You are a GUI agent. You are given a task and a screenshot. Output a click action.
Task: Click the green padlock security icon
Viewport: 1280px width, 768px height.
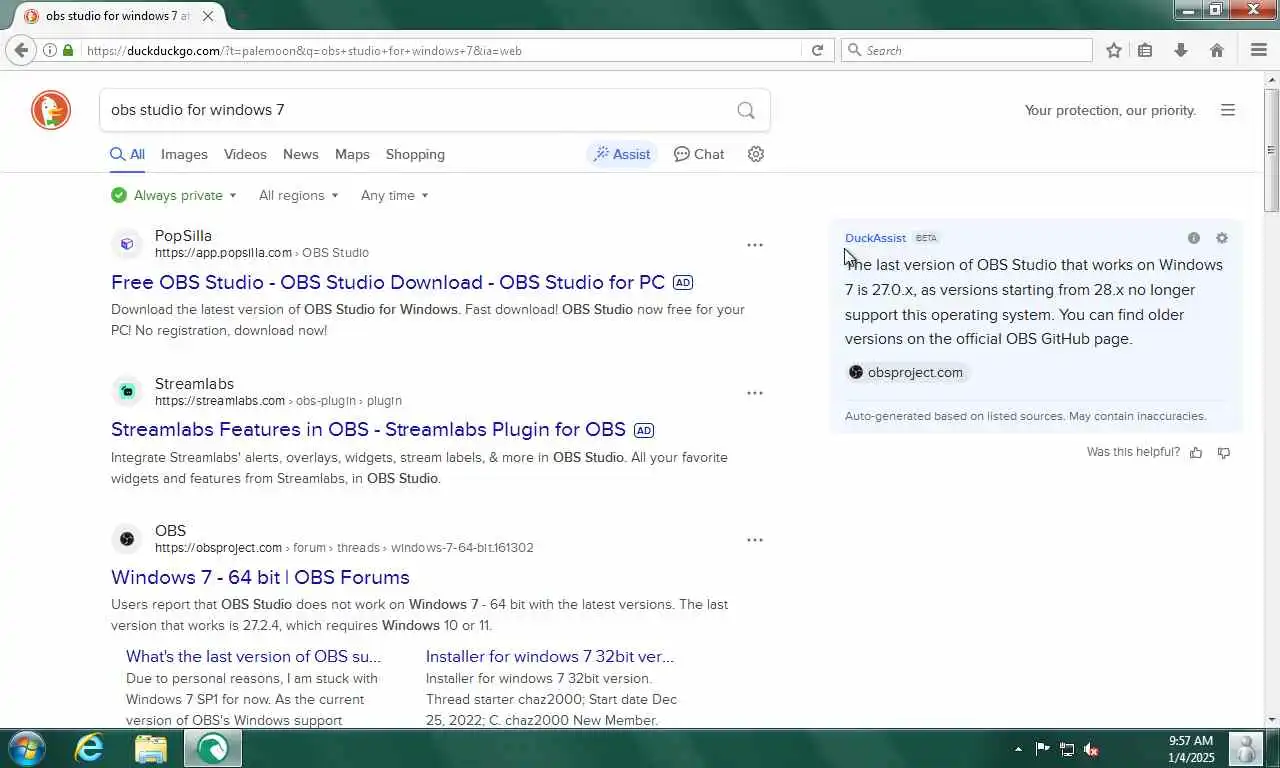[x=68, y=50]
